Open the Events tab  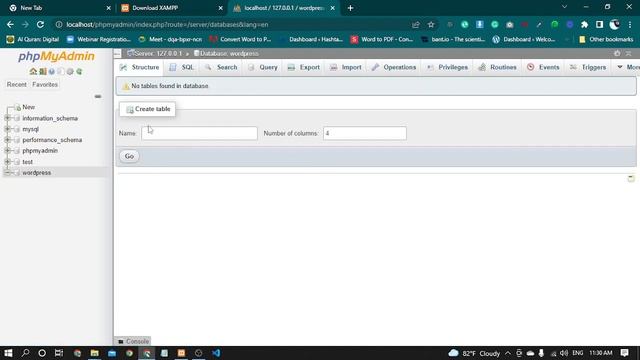point(543,67)
